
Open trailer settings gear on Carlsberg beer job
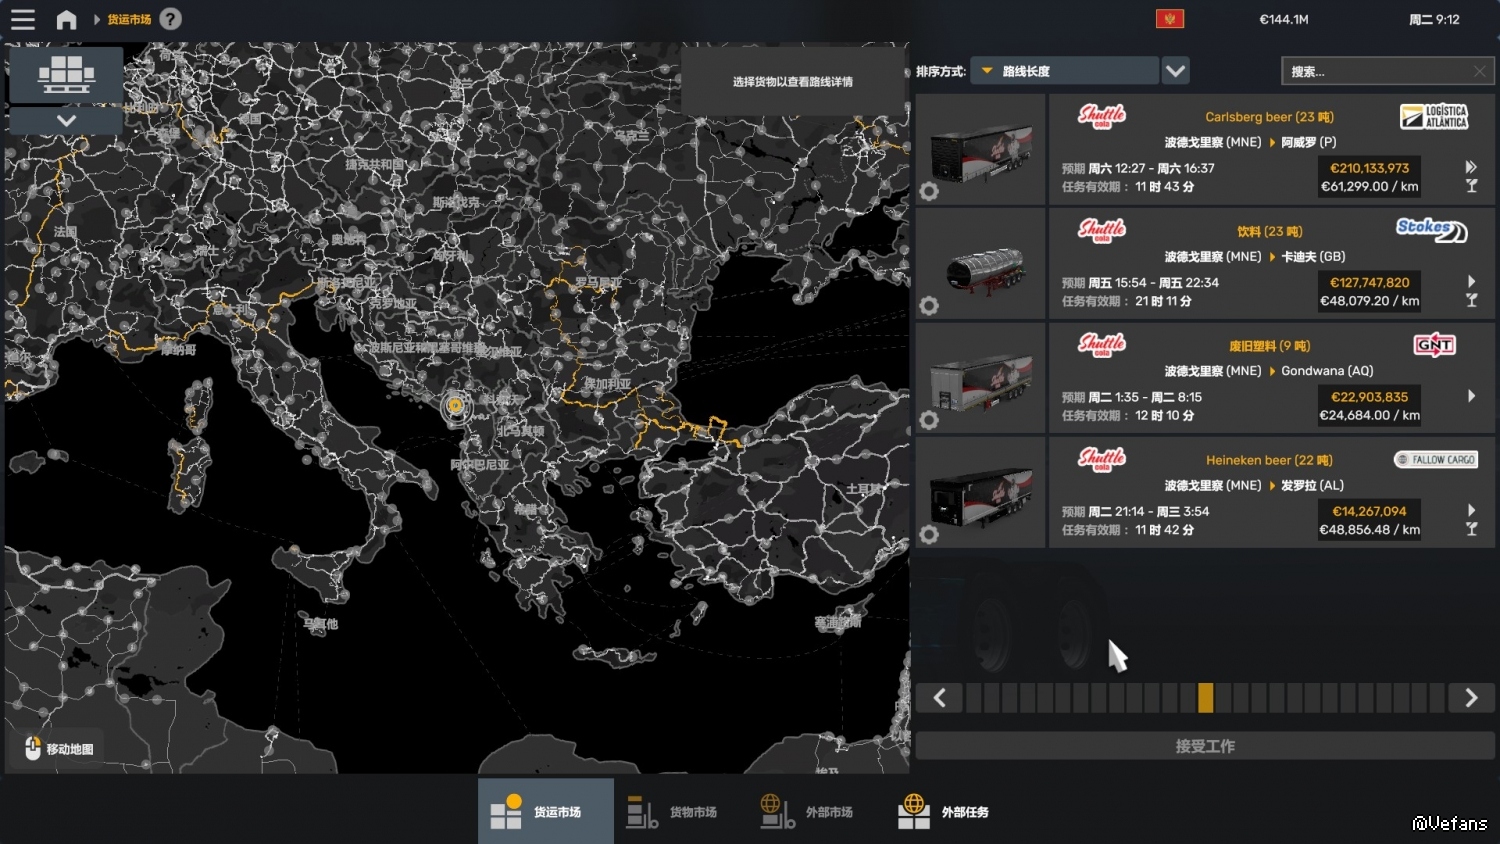click(x=929, y=191)
